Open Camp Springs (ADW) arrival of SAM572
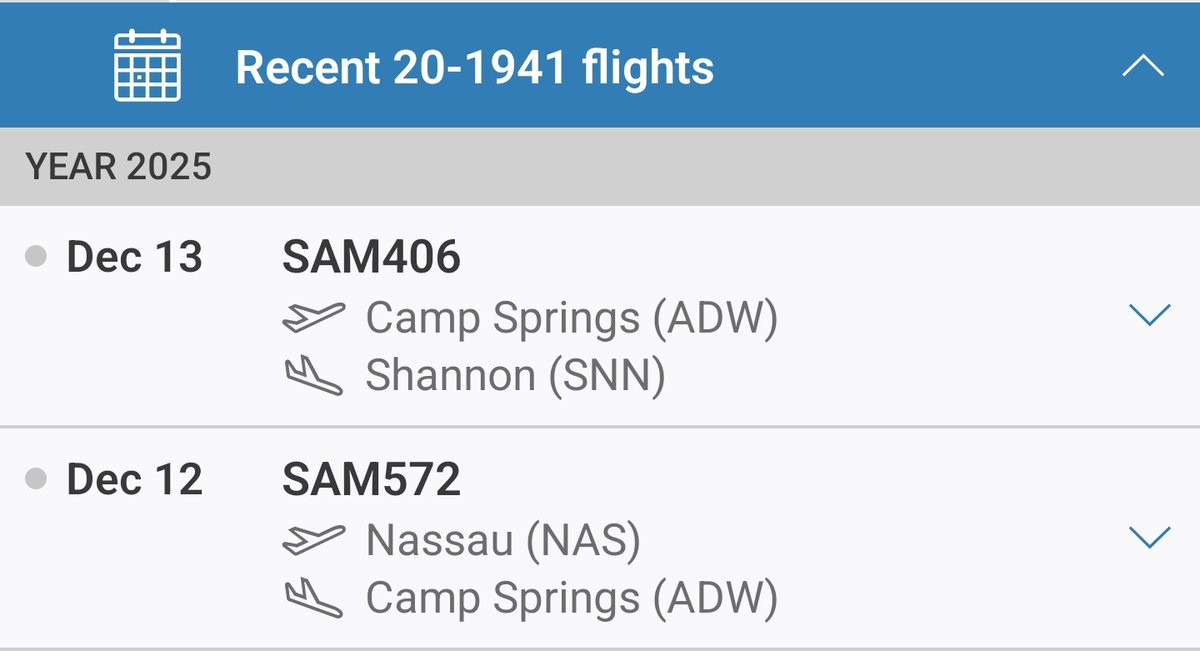The height and width of the screenshot is (651, 1200). (571, 598)
